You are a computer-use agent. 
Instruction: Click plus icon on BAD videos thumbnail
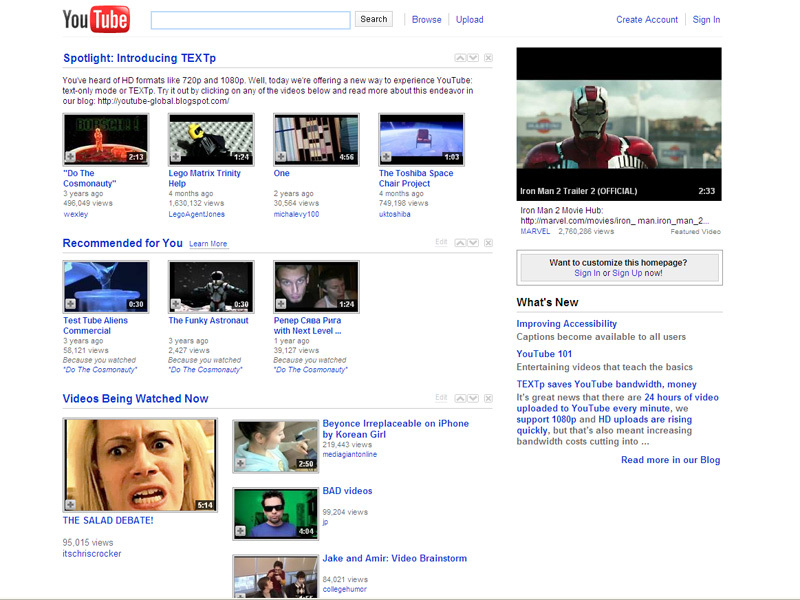240,531
